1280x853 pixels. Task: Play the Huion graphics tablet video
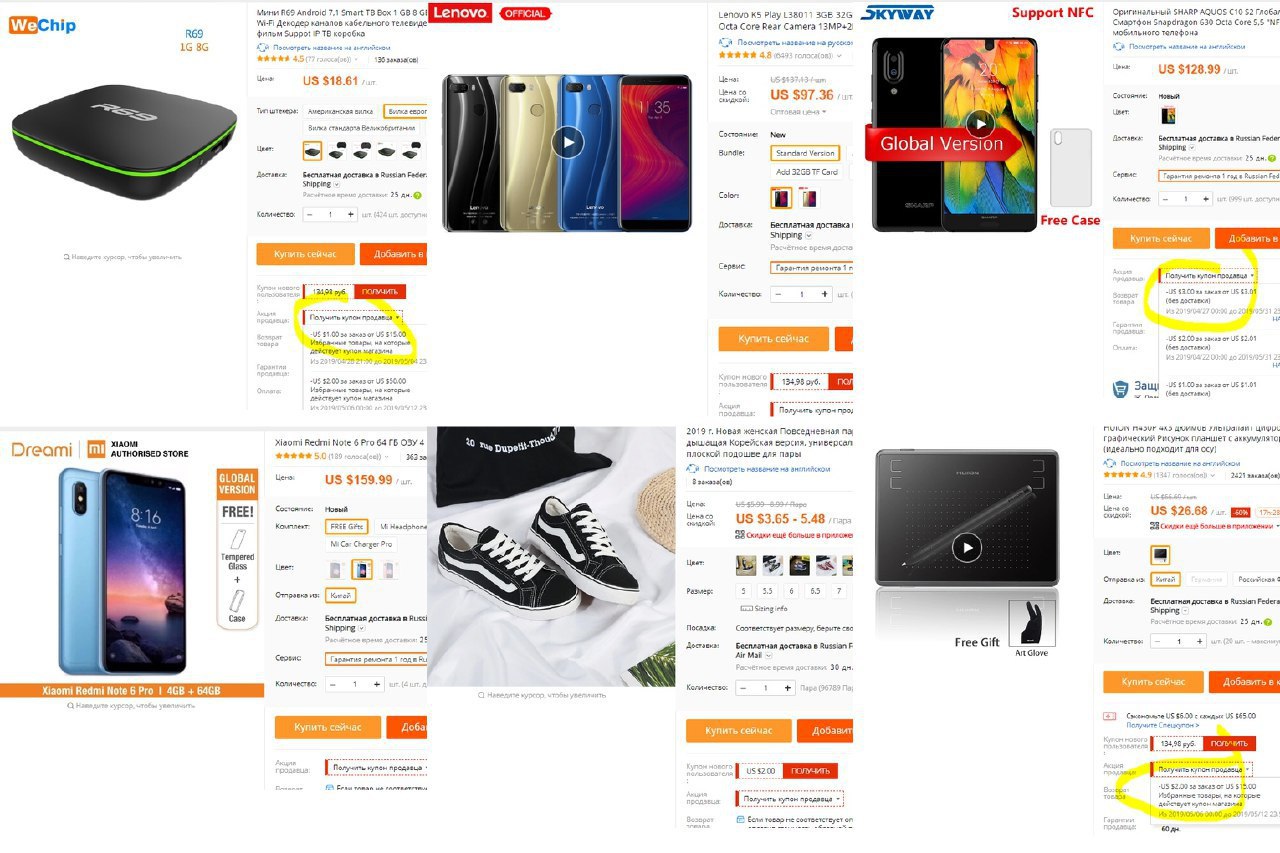pyautogui.click(x=966, y=547)
